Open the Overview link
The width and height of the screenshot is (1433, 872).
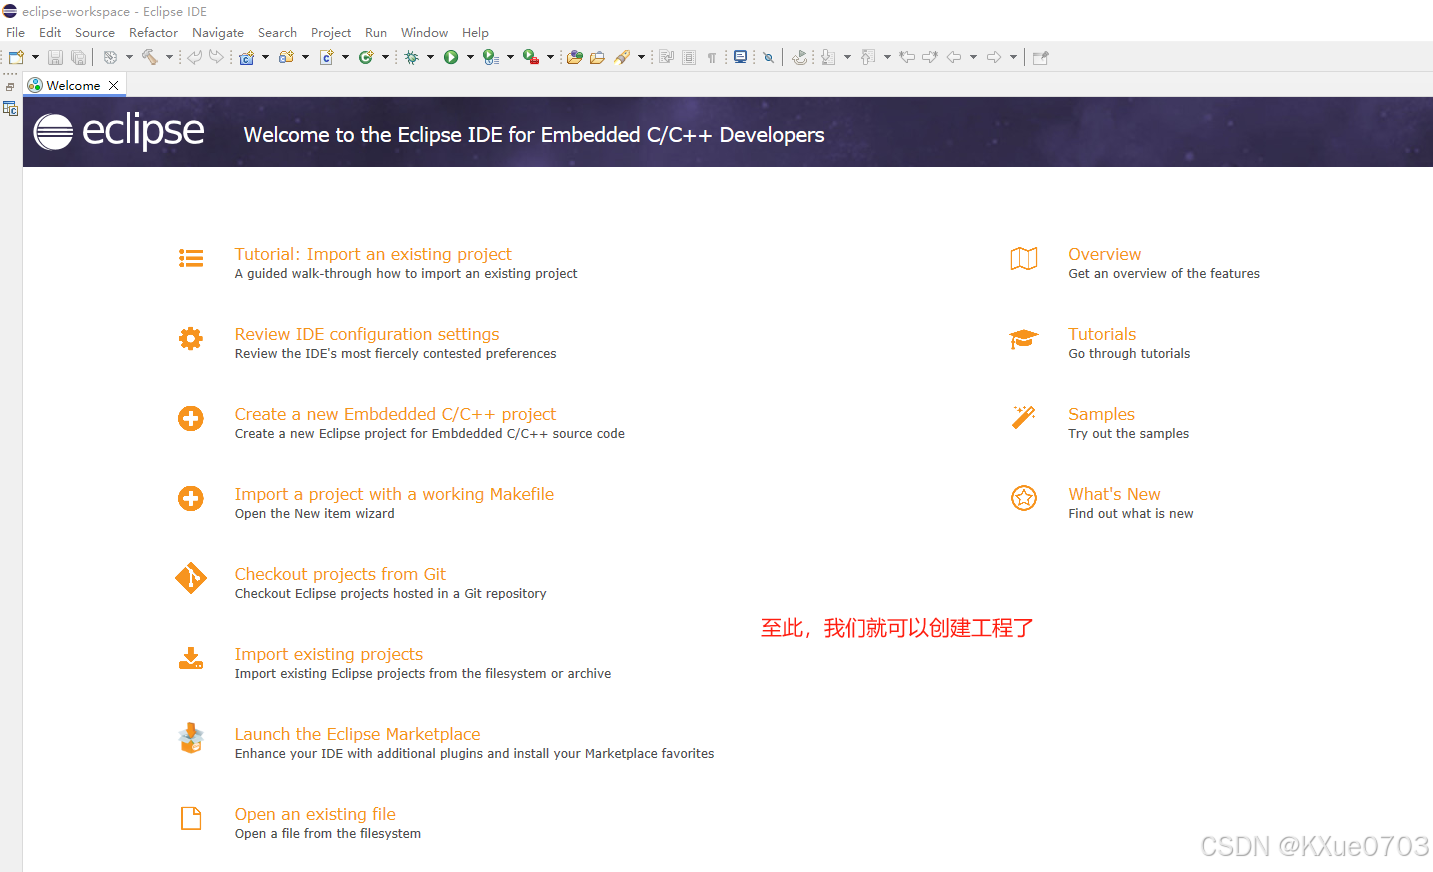pos(1104,254)
